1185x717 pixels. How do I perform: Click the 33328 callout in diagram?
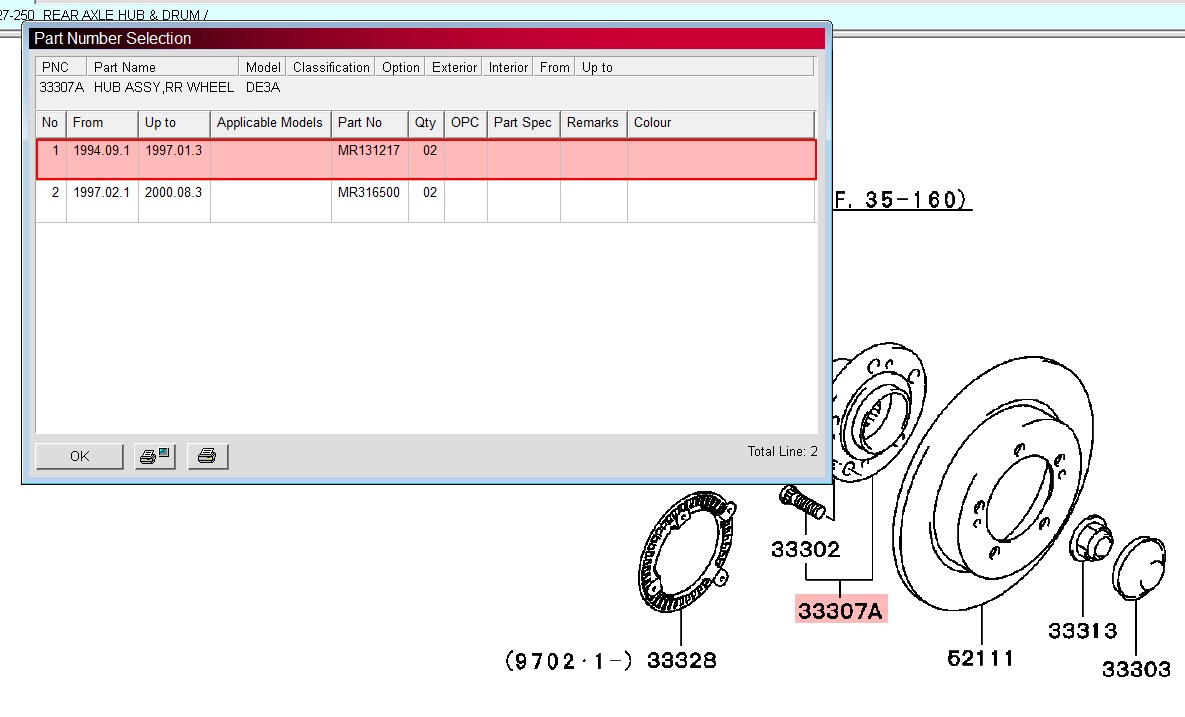[682, 660]
